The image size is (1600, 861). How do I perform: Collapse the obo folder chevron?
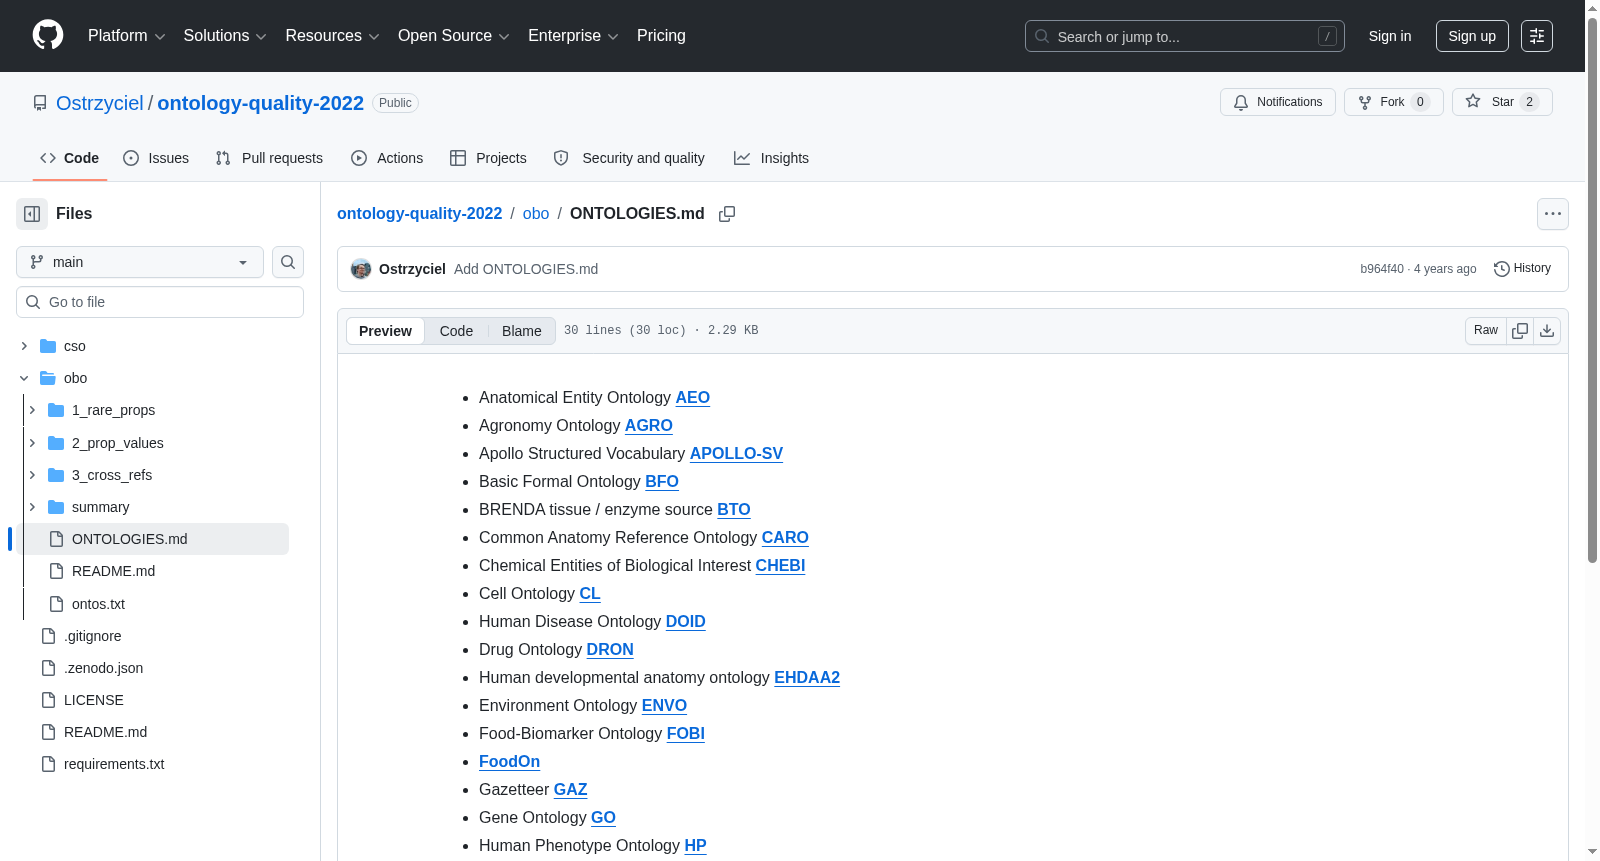(24, 378)
